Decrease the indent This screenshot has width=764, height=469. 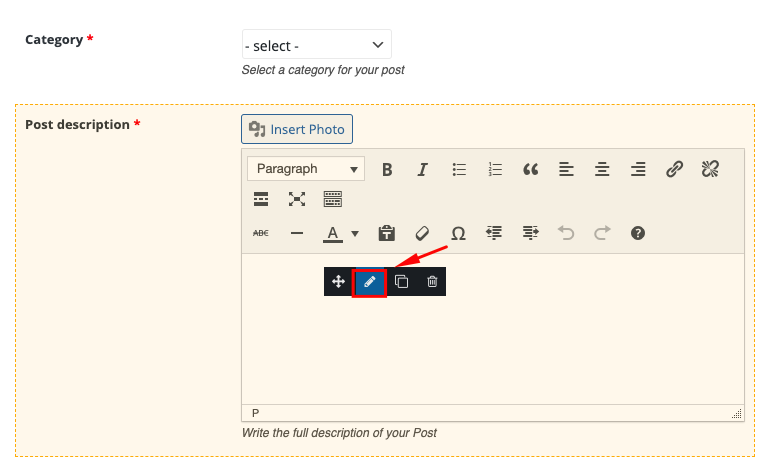(494, 233)
